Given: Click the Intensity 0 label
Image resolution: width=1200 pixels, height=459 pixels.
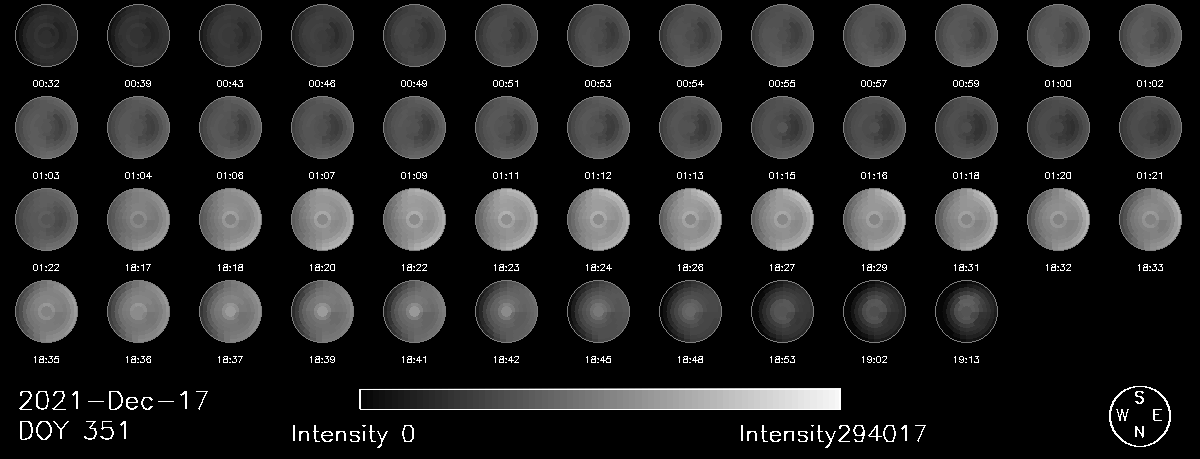Looking at the screenshot, I should tap(353, 434).
